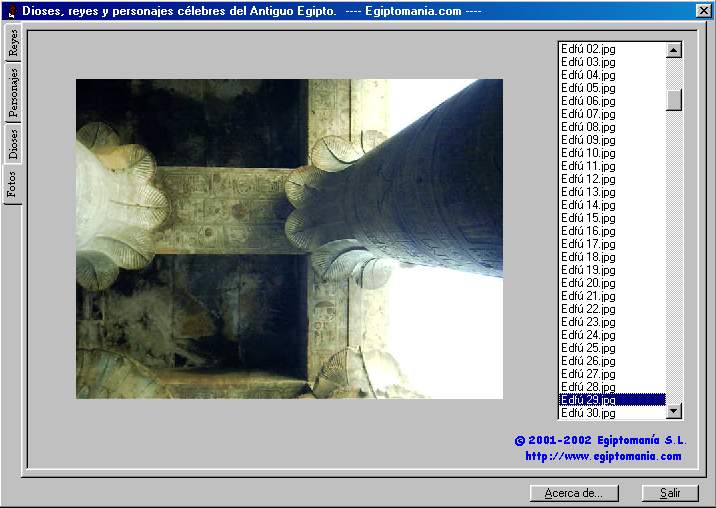This screenshot has width=716, height=508.
Task: Select Edfú 02.jpg in the list
Action: click(612, 48)
